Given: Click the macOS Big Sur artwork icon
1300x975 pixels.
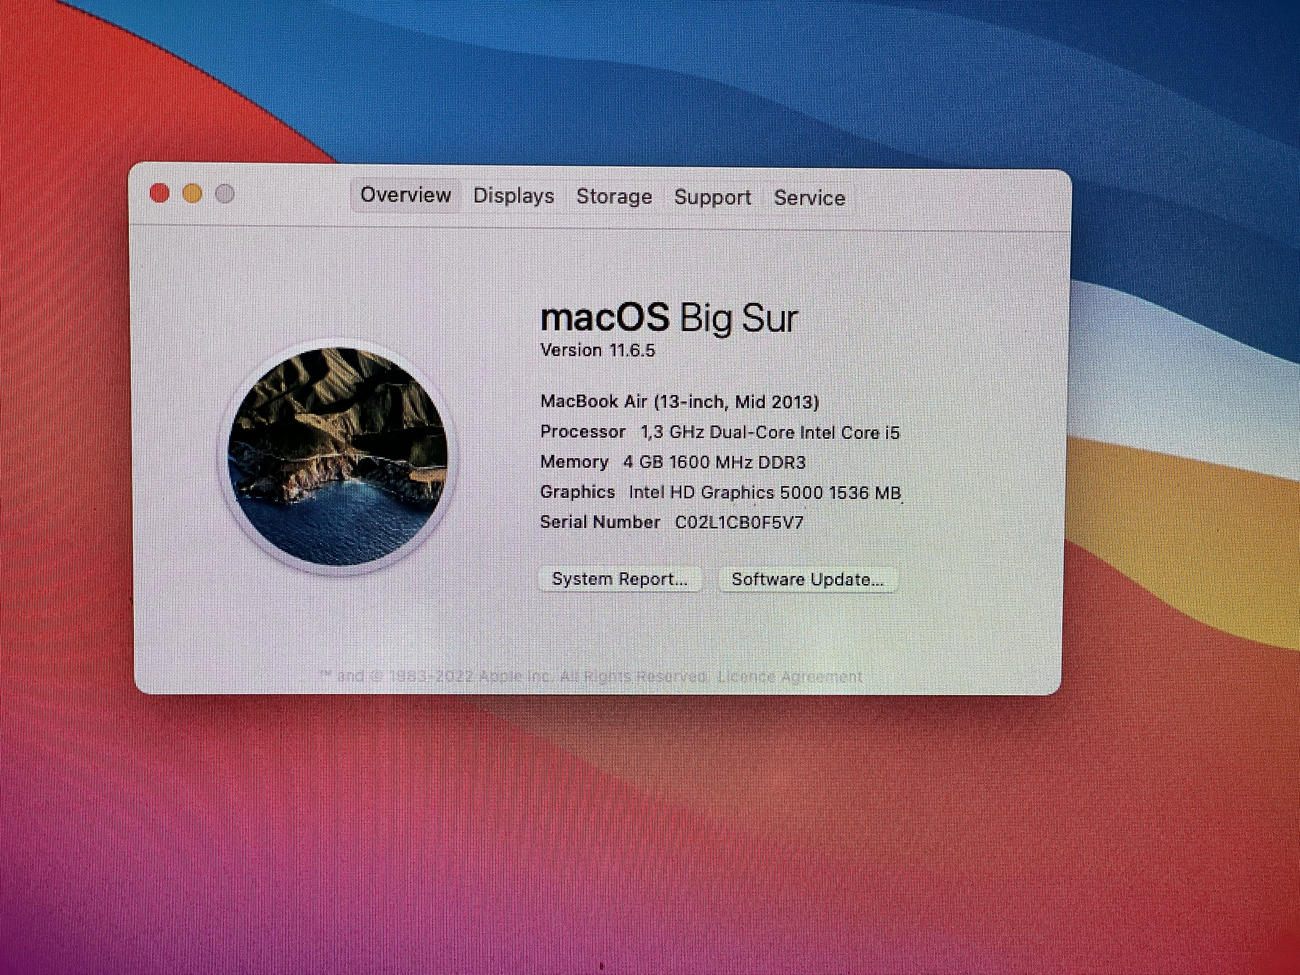Looking at the screenshot, I should pyautogui.click(x=338, y=456).
